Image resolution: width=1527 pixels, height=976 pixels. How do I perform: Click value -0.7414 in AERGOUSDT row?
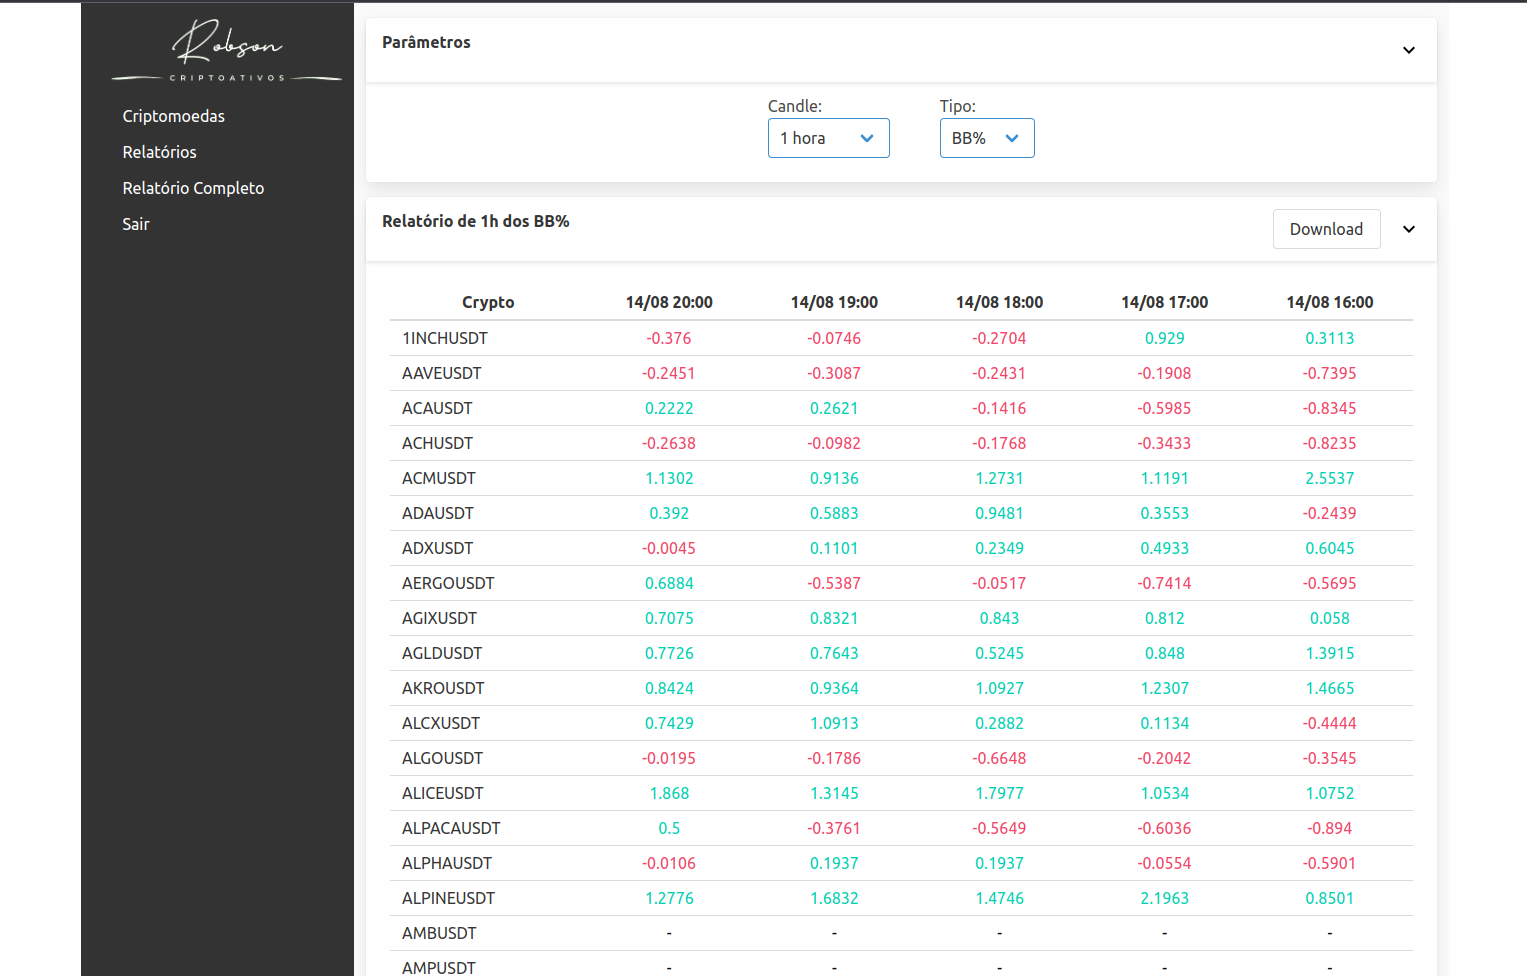[1164, 583]
